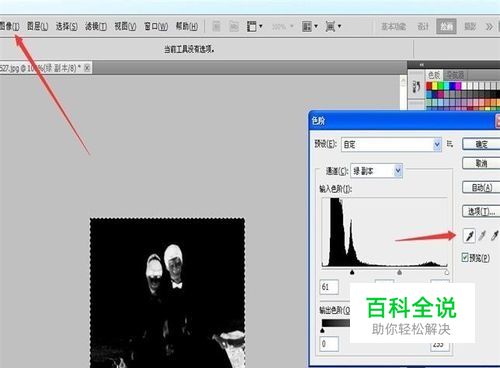
Task: Open the screen mode dropdown
Action: coord(333,26)
